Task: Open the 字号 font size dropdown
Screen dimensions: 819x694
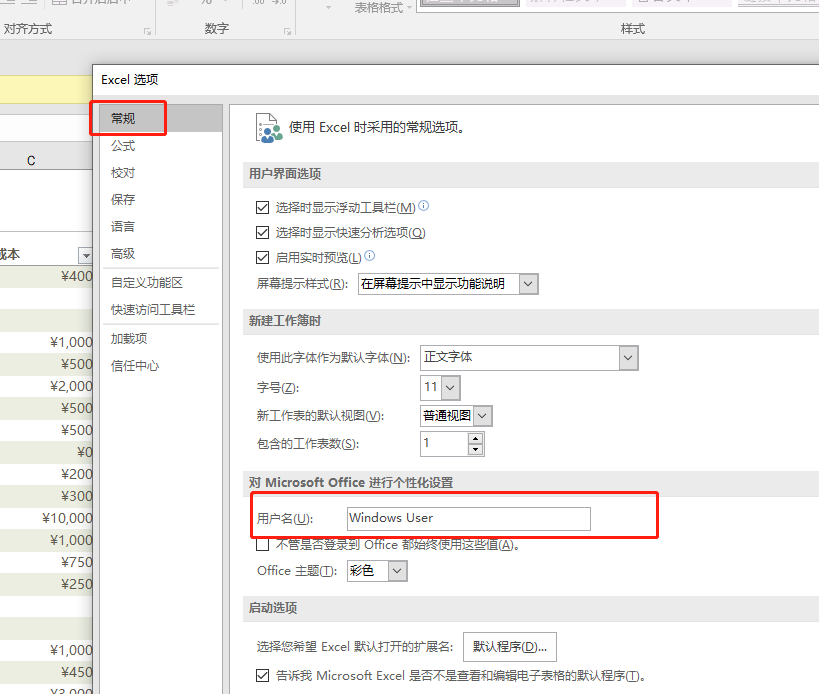Action: [x=450, y=388]
